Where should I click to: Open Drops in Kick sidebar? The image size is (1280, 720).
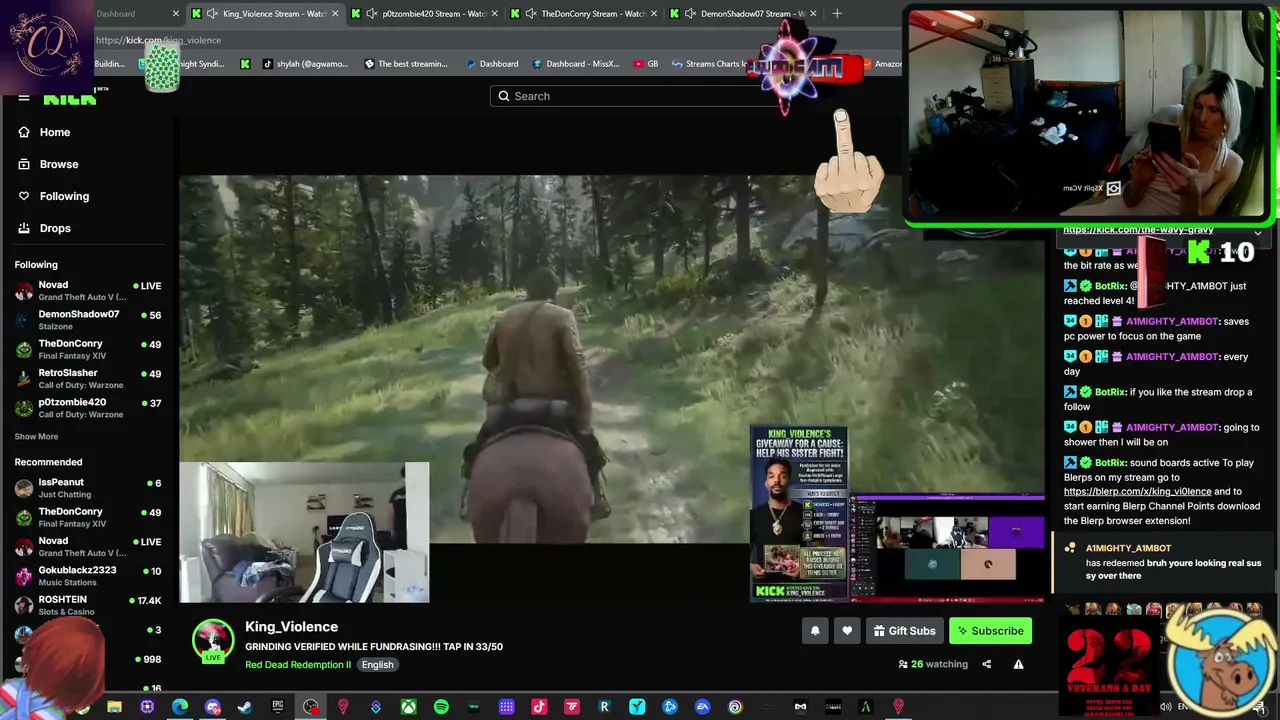point(55,228)
